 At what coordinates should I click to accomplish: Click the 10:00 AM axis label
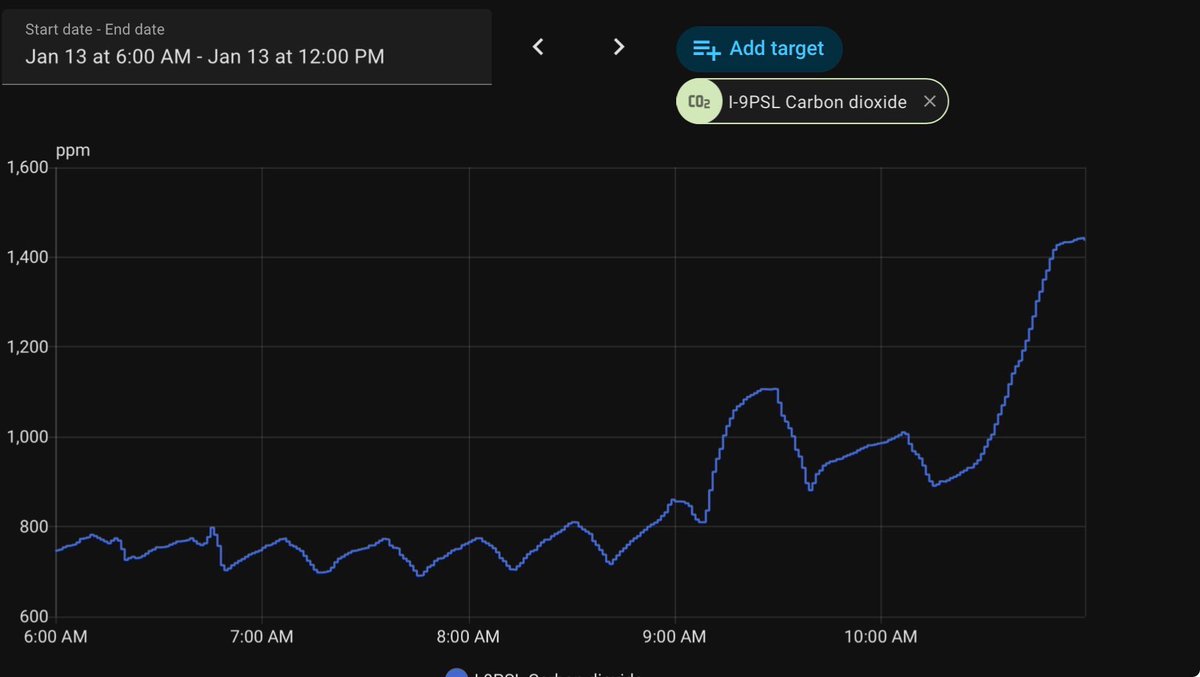click(881, 636)
